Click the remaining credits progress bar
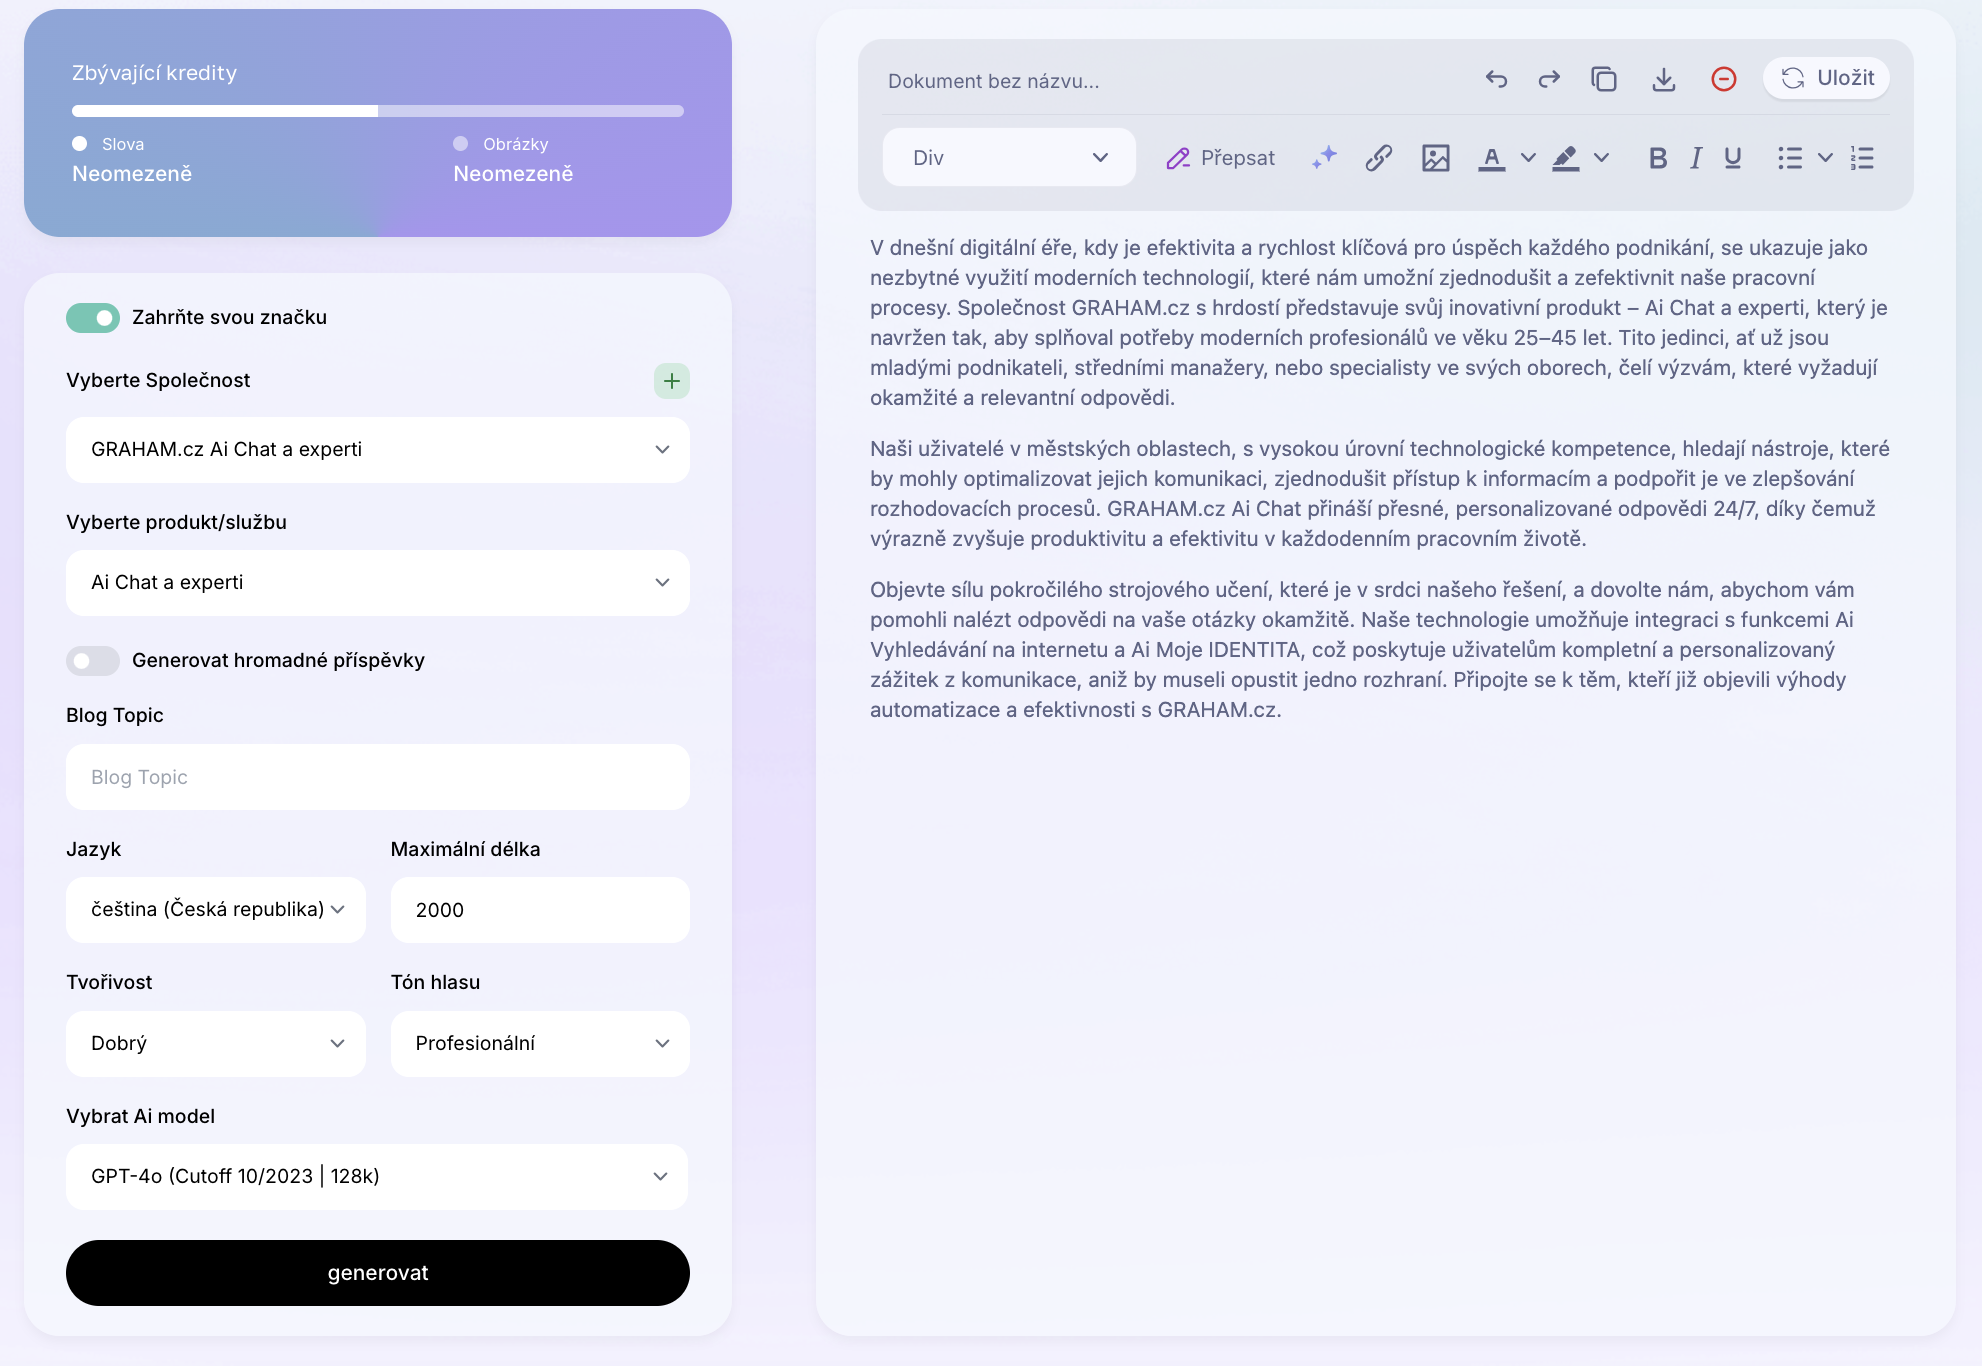 378,111
